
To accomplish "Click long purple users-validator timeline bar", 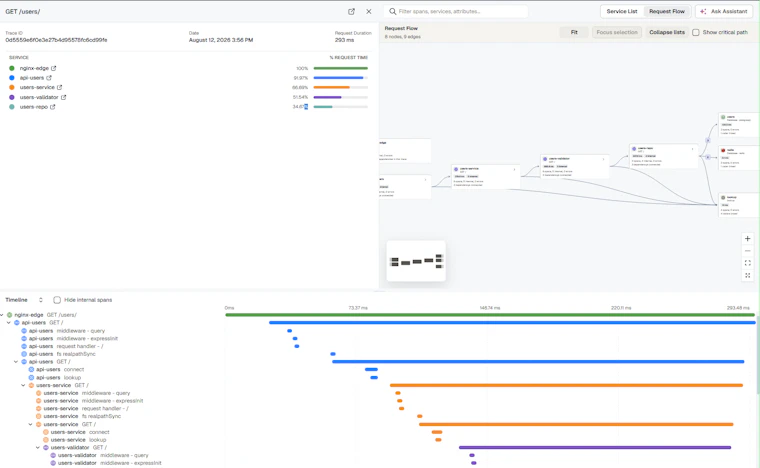I will tap(595, 448).
